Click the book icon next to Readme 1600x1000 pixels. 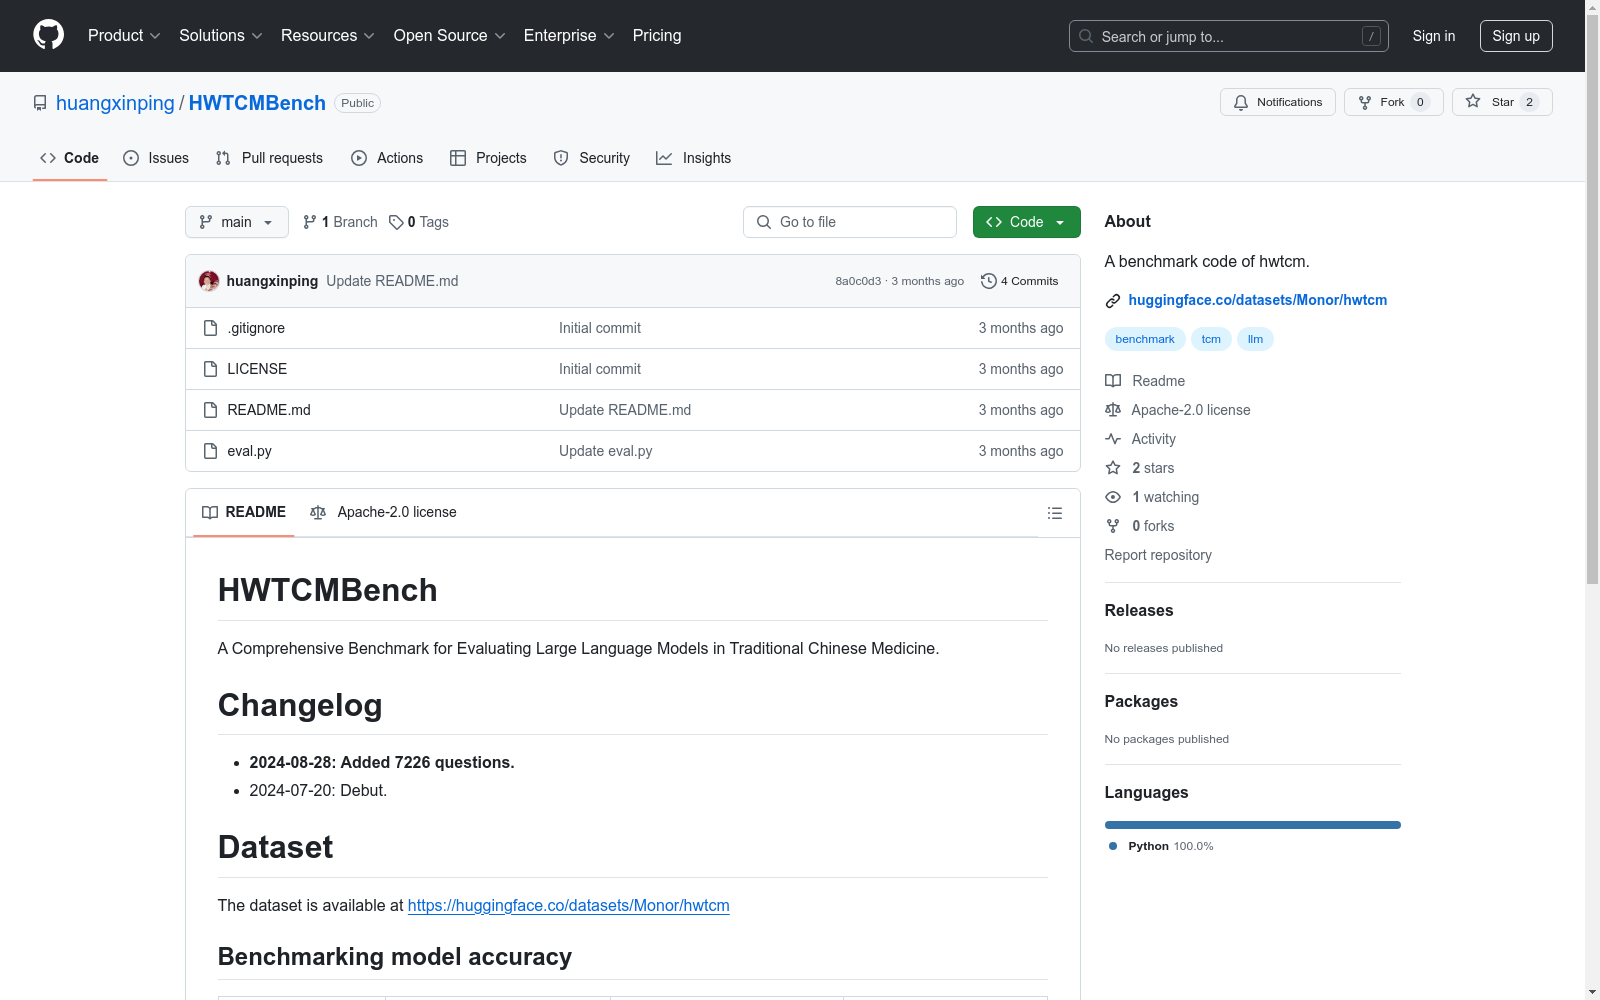(1113, 381)
